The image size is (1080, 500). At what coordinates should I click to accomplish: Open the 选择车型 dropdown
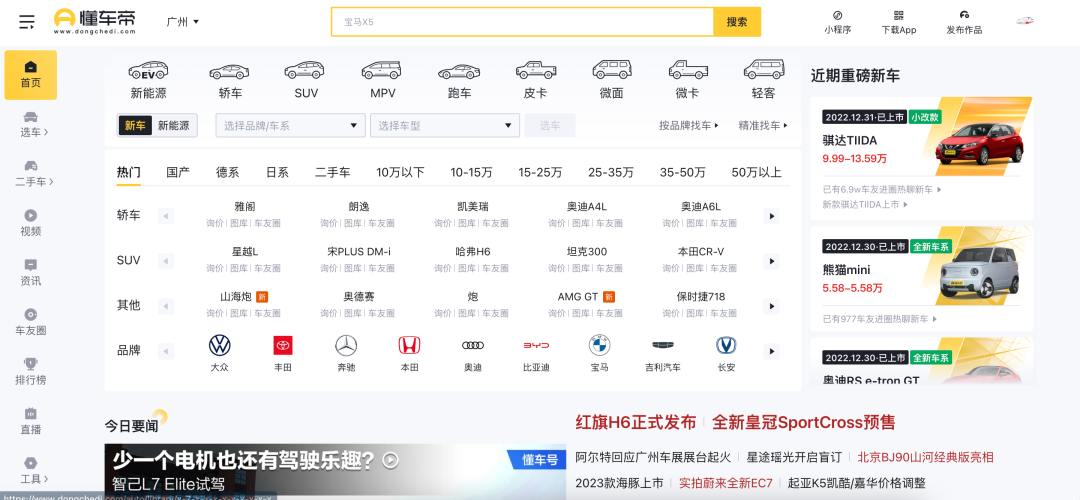[444, 126]
